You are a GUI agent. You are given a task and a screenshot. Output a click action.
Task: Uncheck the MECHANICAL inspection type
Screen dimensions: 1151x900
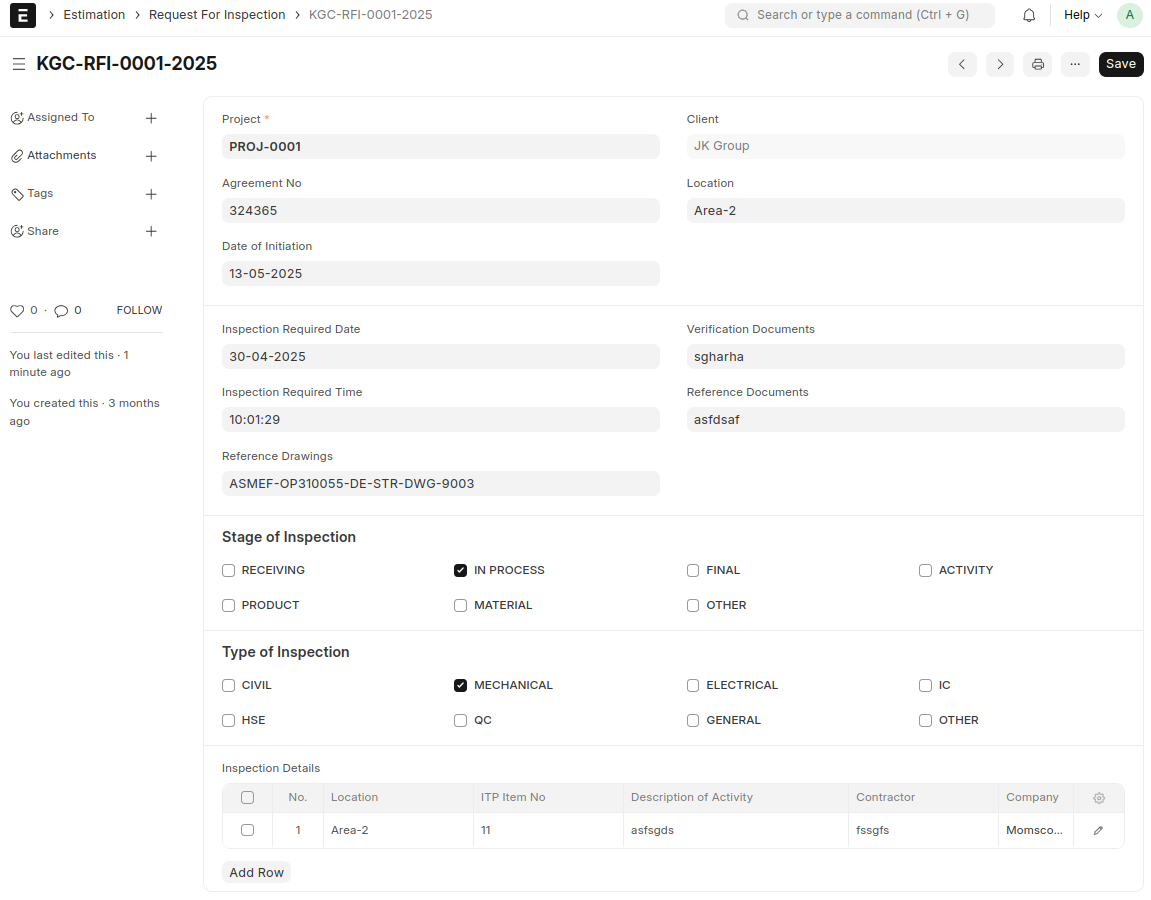(x=461, y=685)
